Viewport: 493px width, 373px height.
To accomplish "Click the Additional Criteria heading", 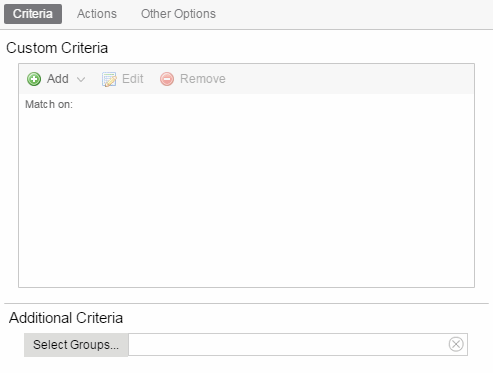I will [66, 318].
